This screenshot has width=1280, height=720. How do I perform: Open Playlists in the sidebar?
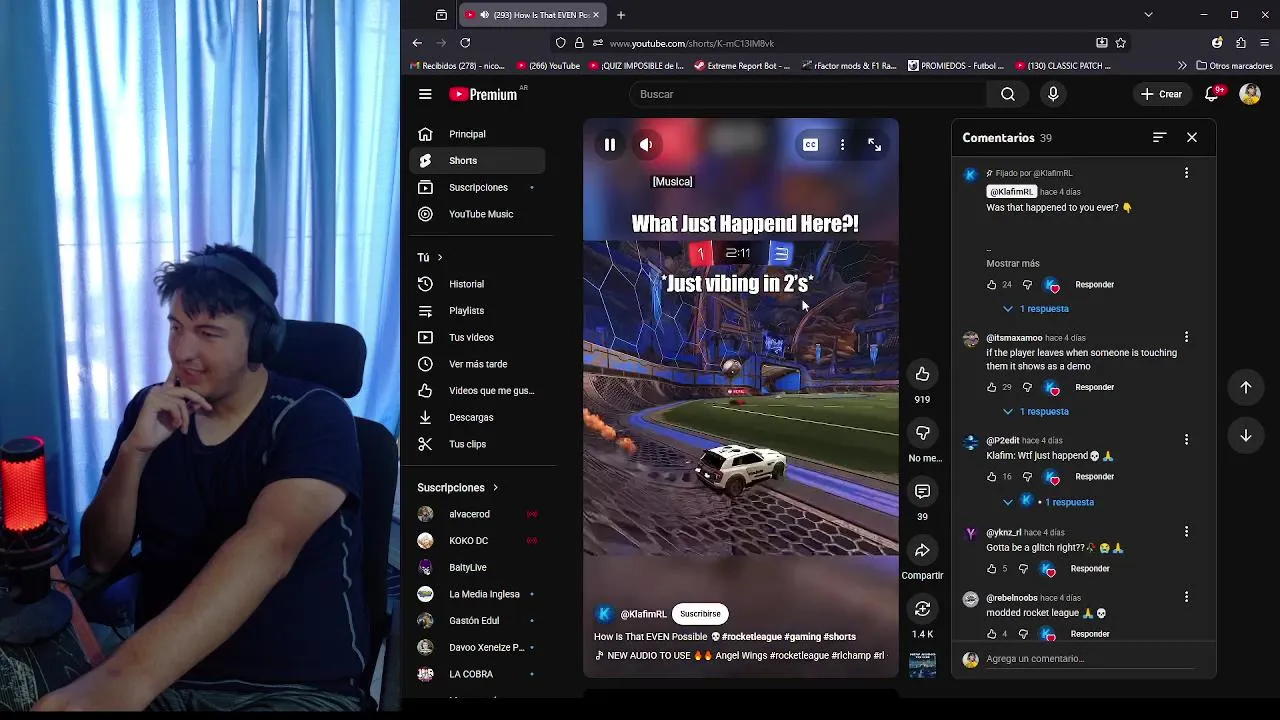[477, 311]
